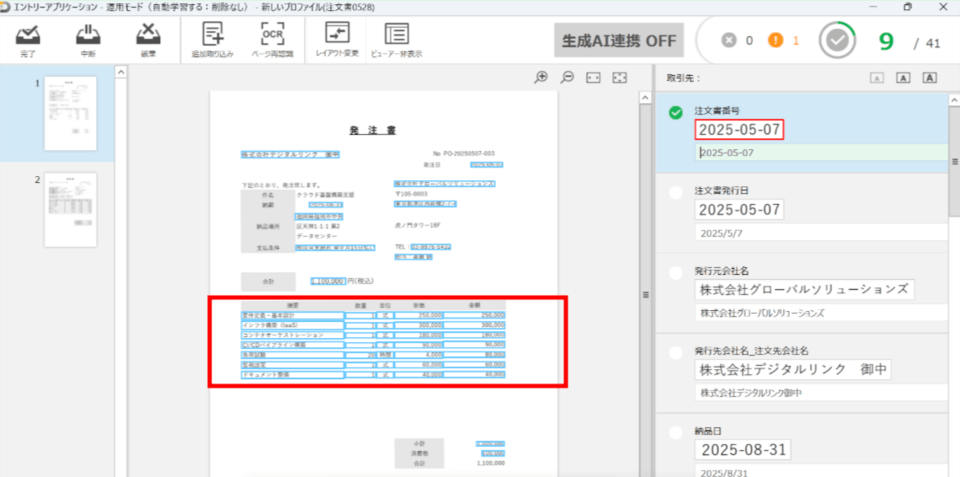Select the largest font size A icon

(930, 78)
